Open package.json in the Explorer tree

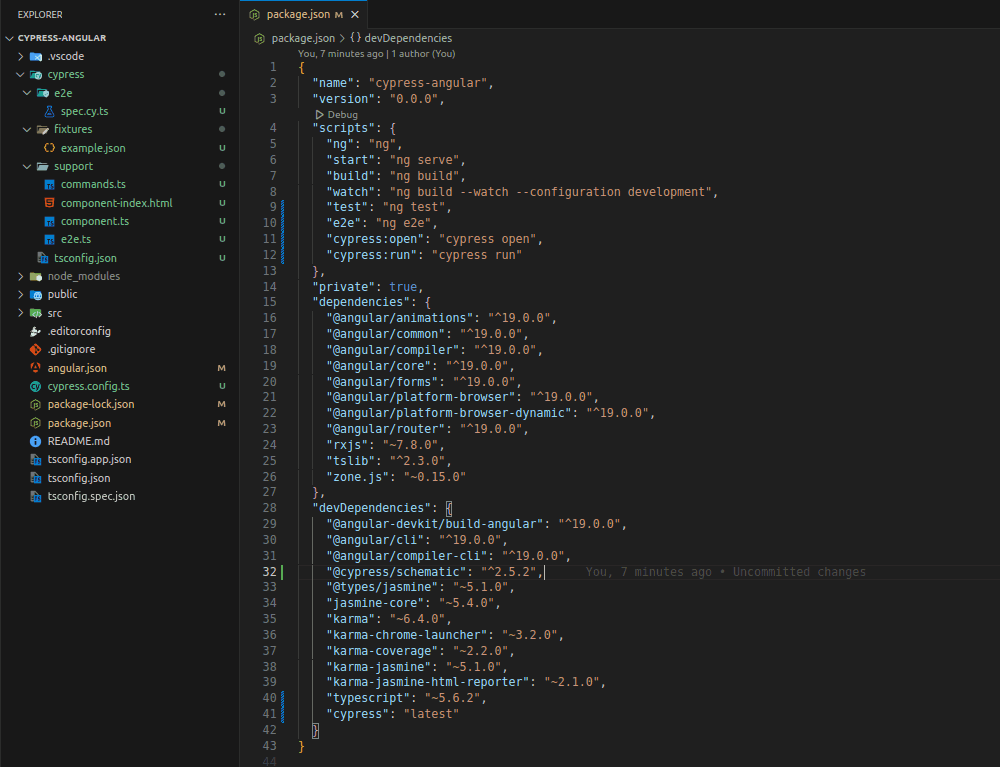79,423
